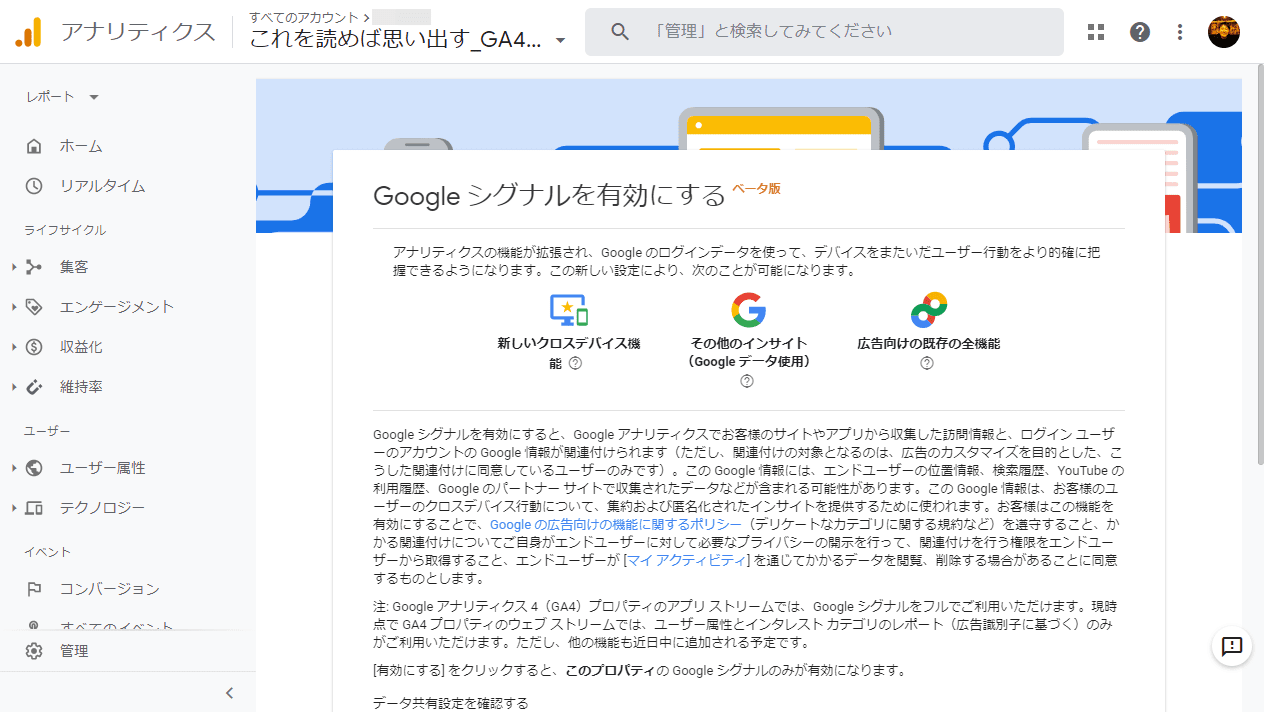The width and height of the screenshot is (1264, 712).
Task: Collapse the left sidebar chevron
Action: coord(229,693)
